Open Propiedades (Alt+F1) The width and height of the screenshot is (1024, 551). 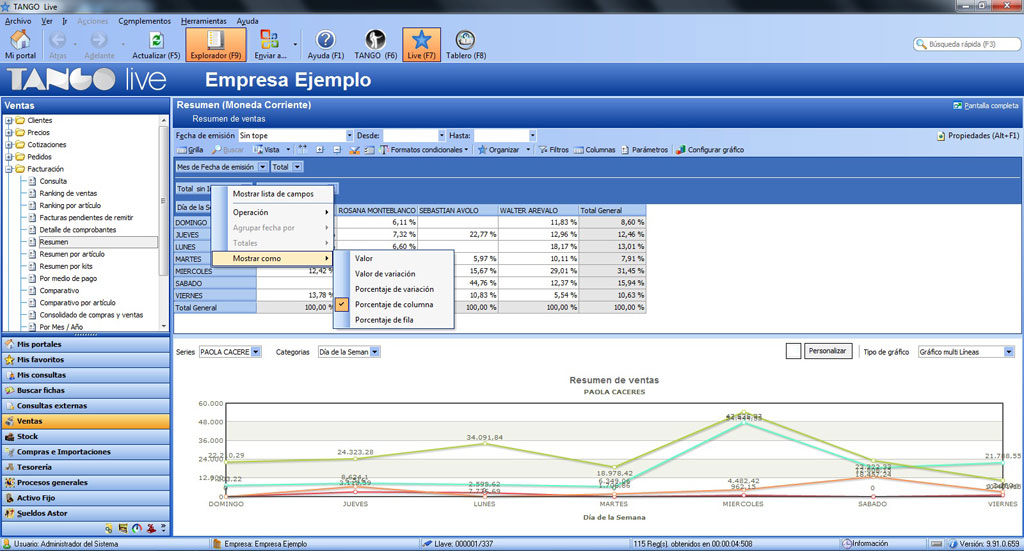coord(978,136)
